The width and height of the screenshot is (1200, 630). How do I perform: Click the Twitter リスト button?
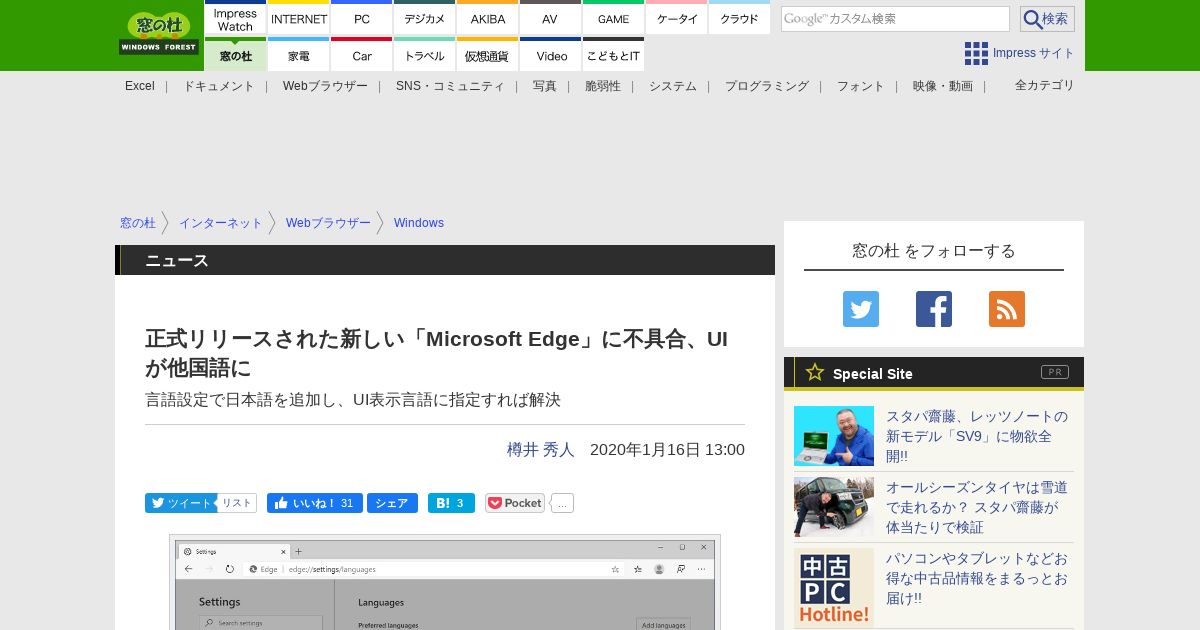pyautogui.click(x=237, y=503)
